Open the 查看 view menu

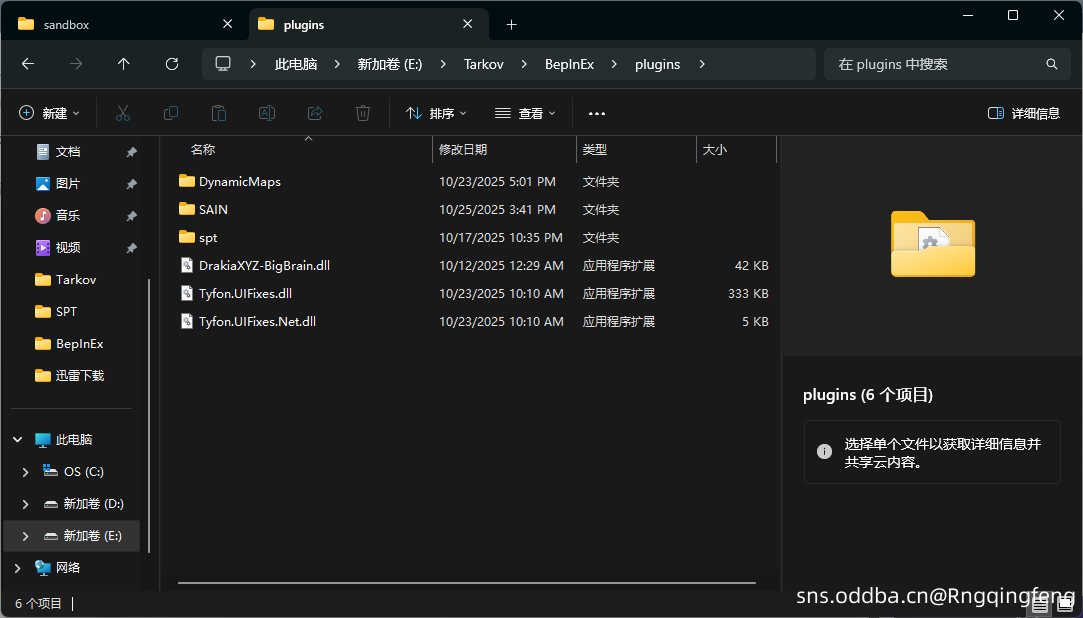click(525, 113)
